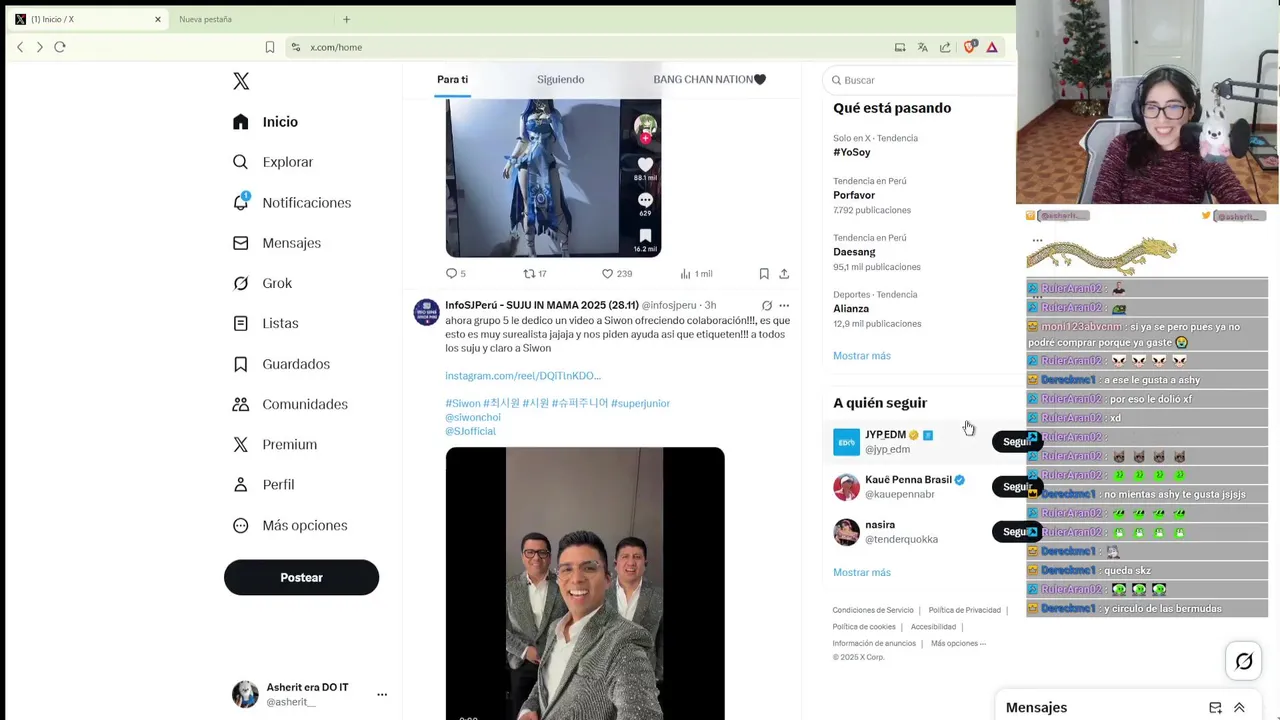The width and height of the screenshot is (1280, 720).
Task: Click the Postear button
Action: pos(301,577)
